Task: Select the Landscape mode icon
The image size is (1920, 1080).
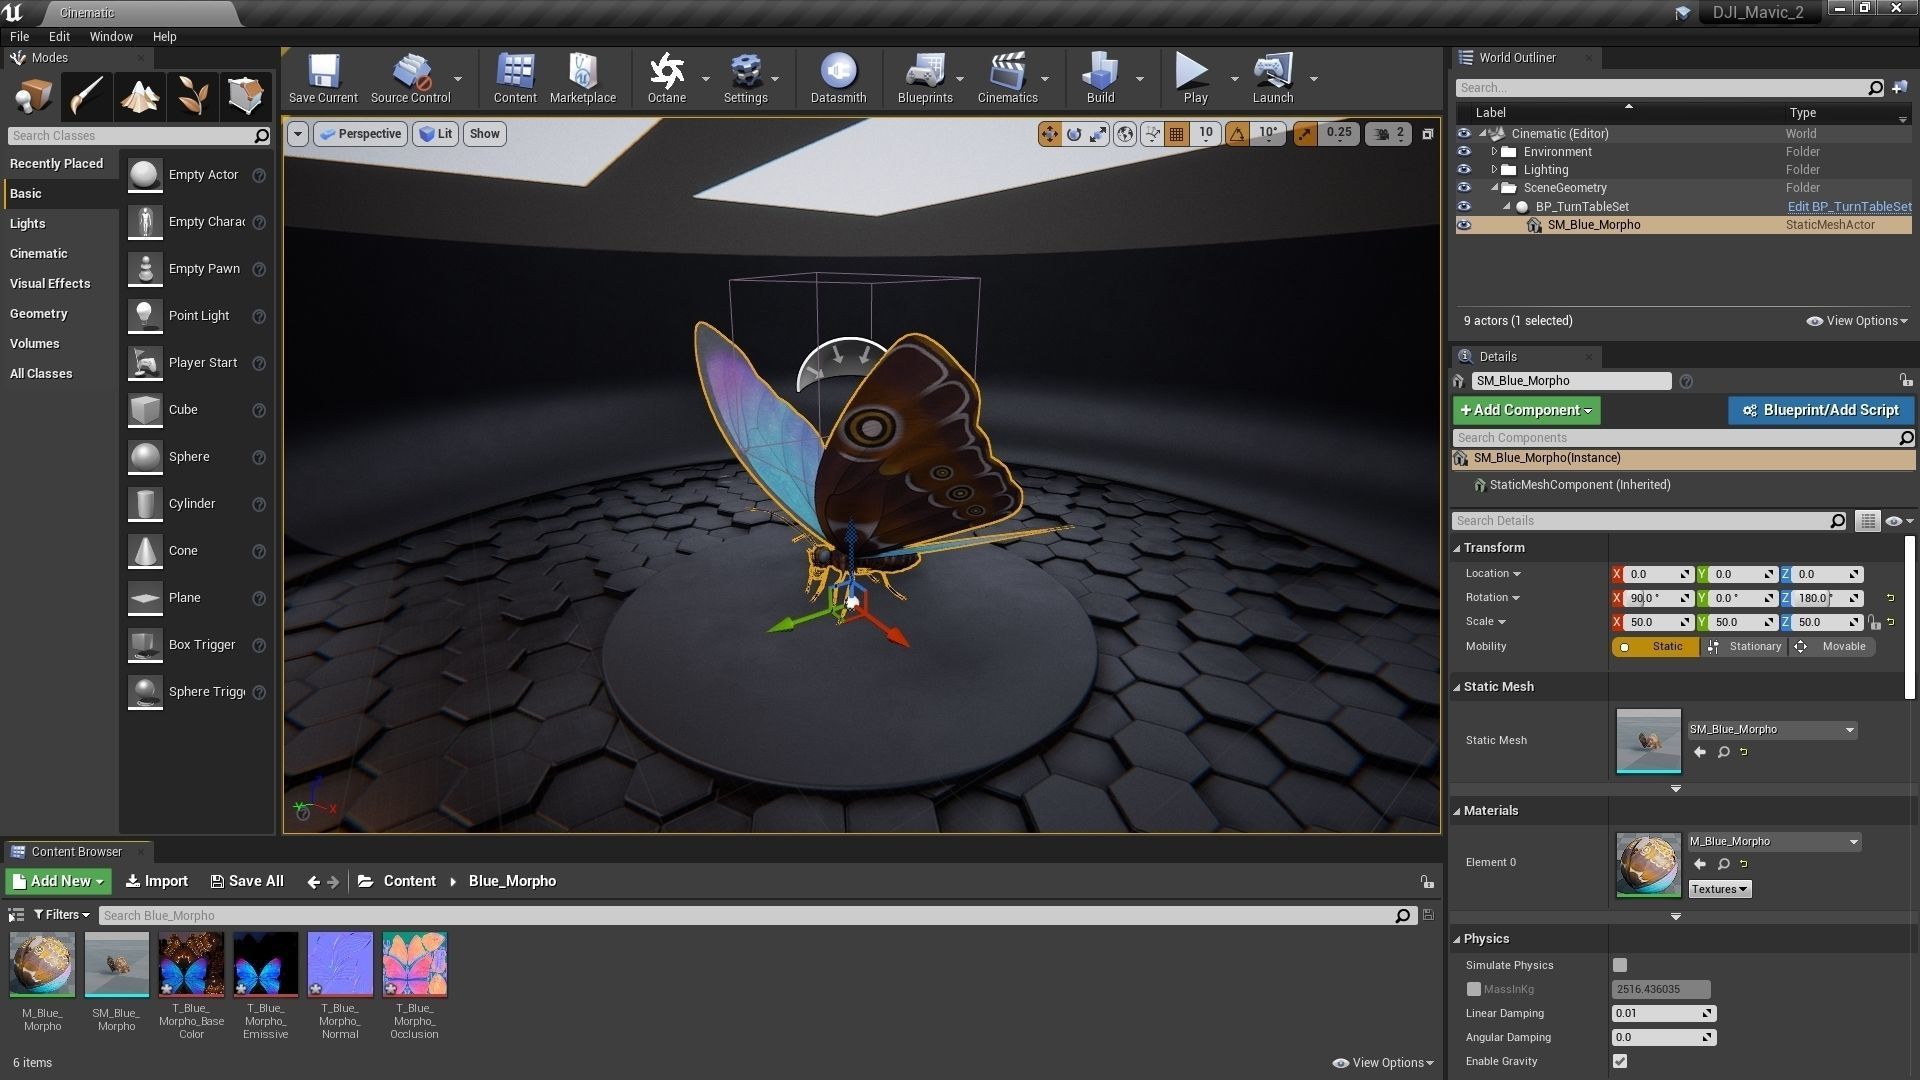Action: tap(139, 97)
